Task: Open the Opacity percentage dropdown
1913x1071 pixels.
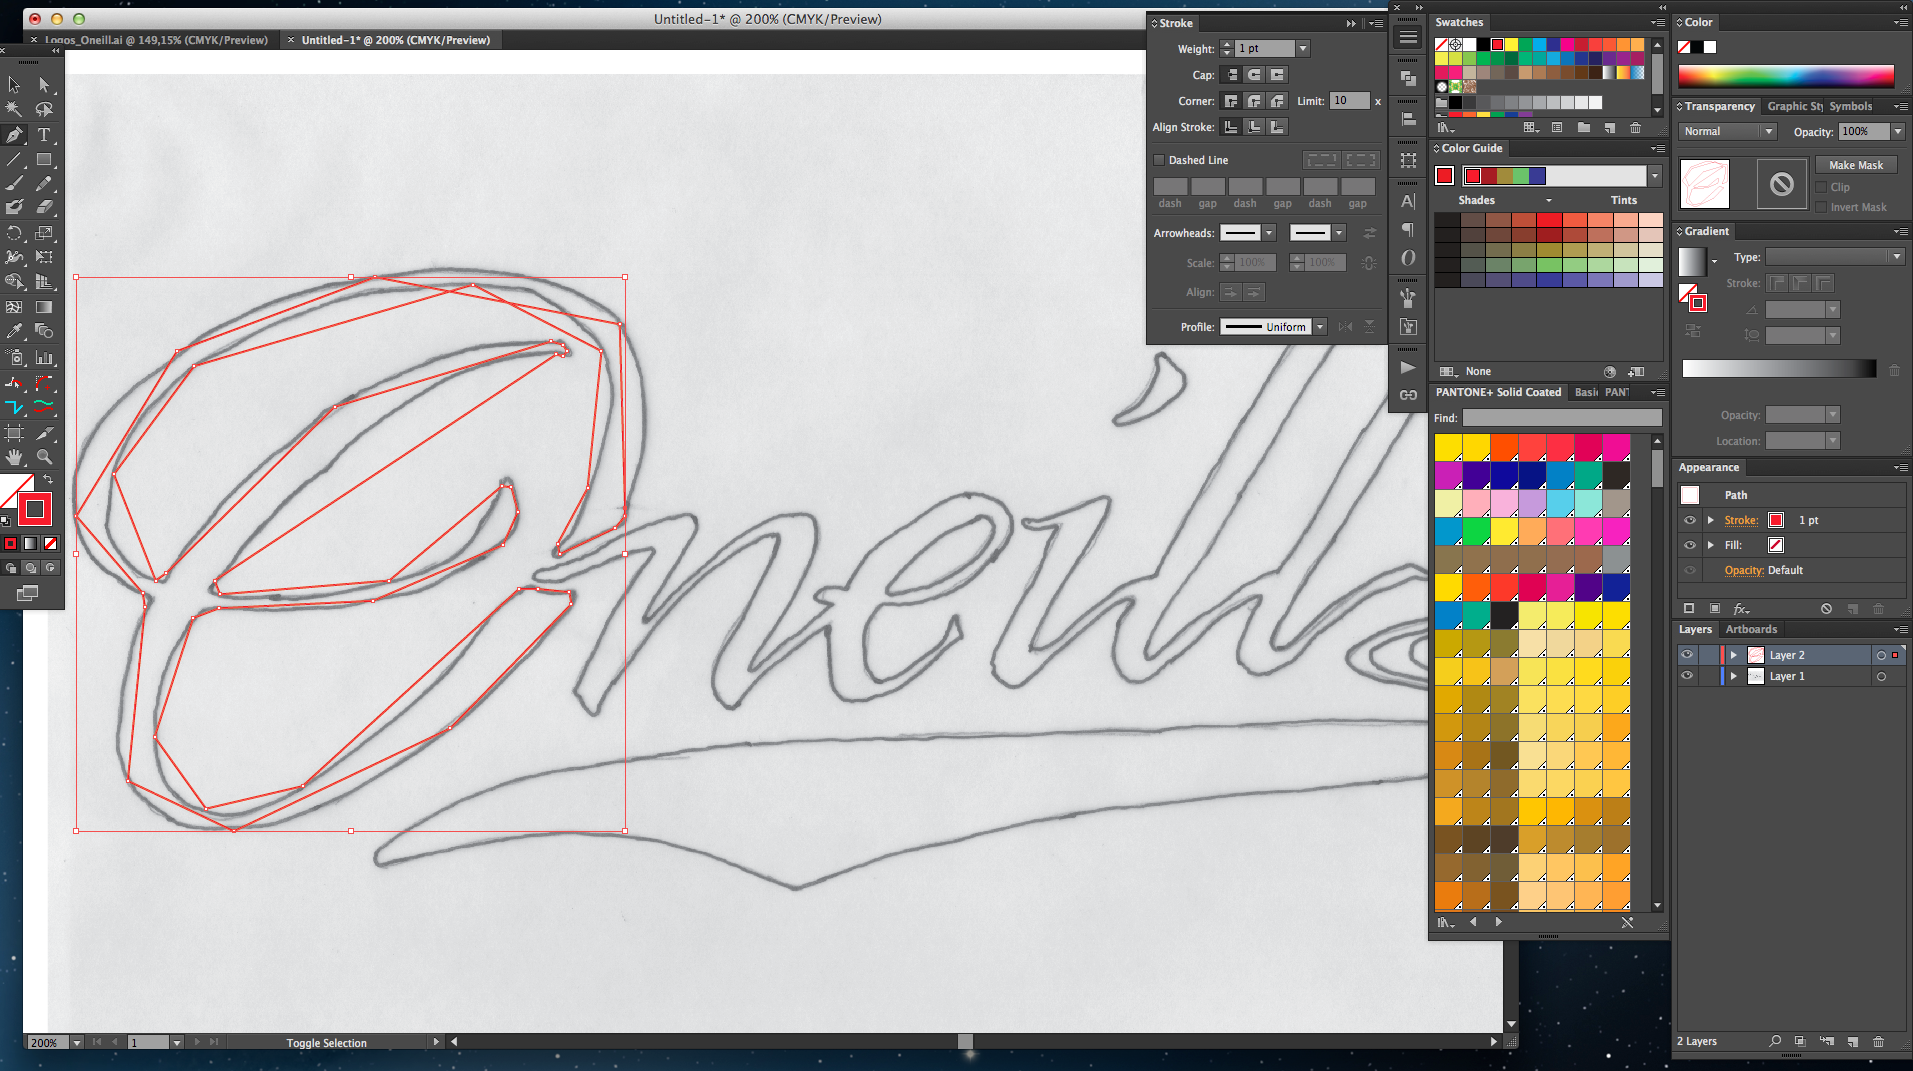Action: 1897,132
